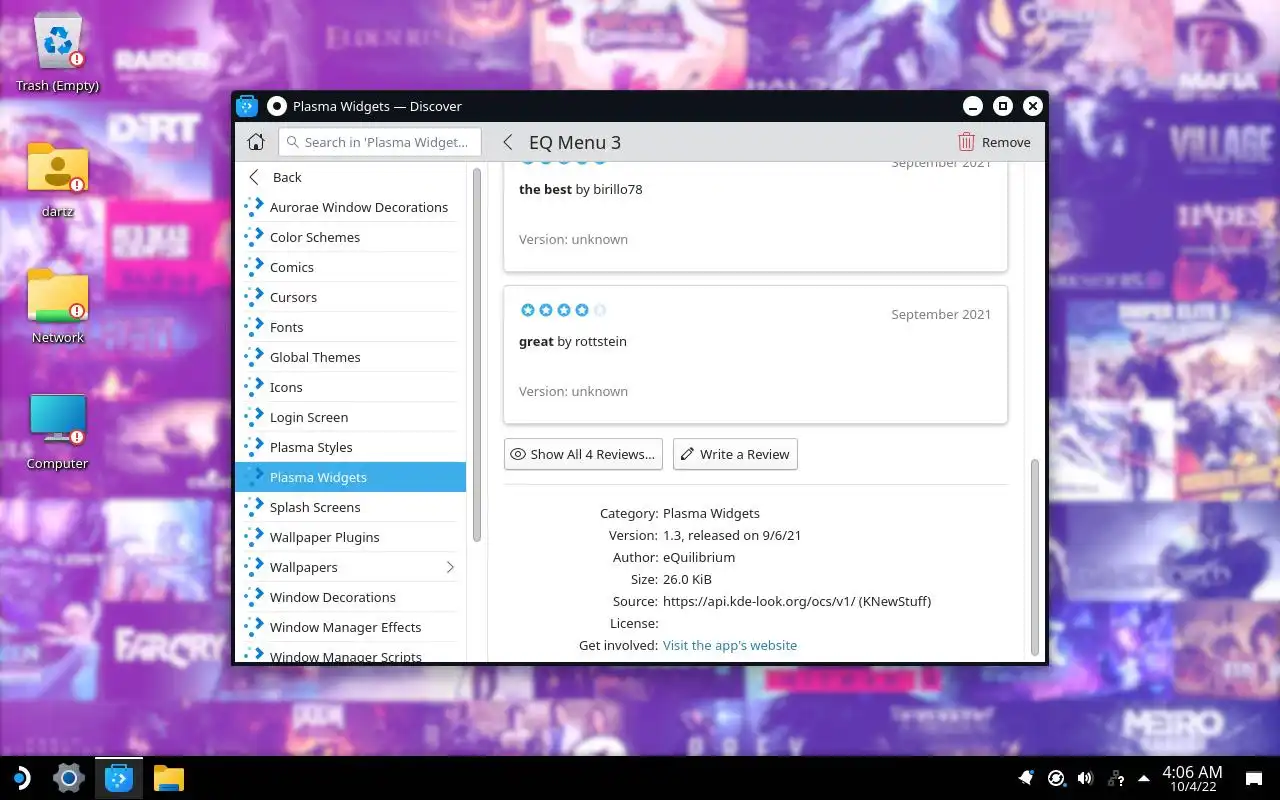Click the star rating on rottstein's review

[x=563, y=310]
